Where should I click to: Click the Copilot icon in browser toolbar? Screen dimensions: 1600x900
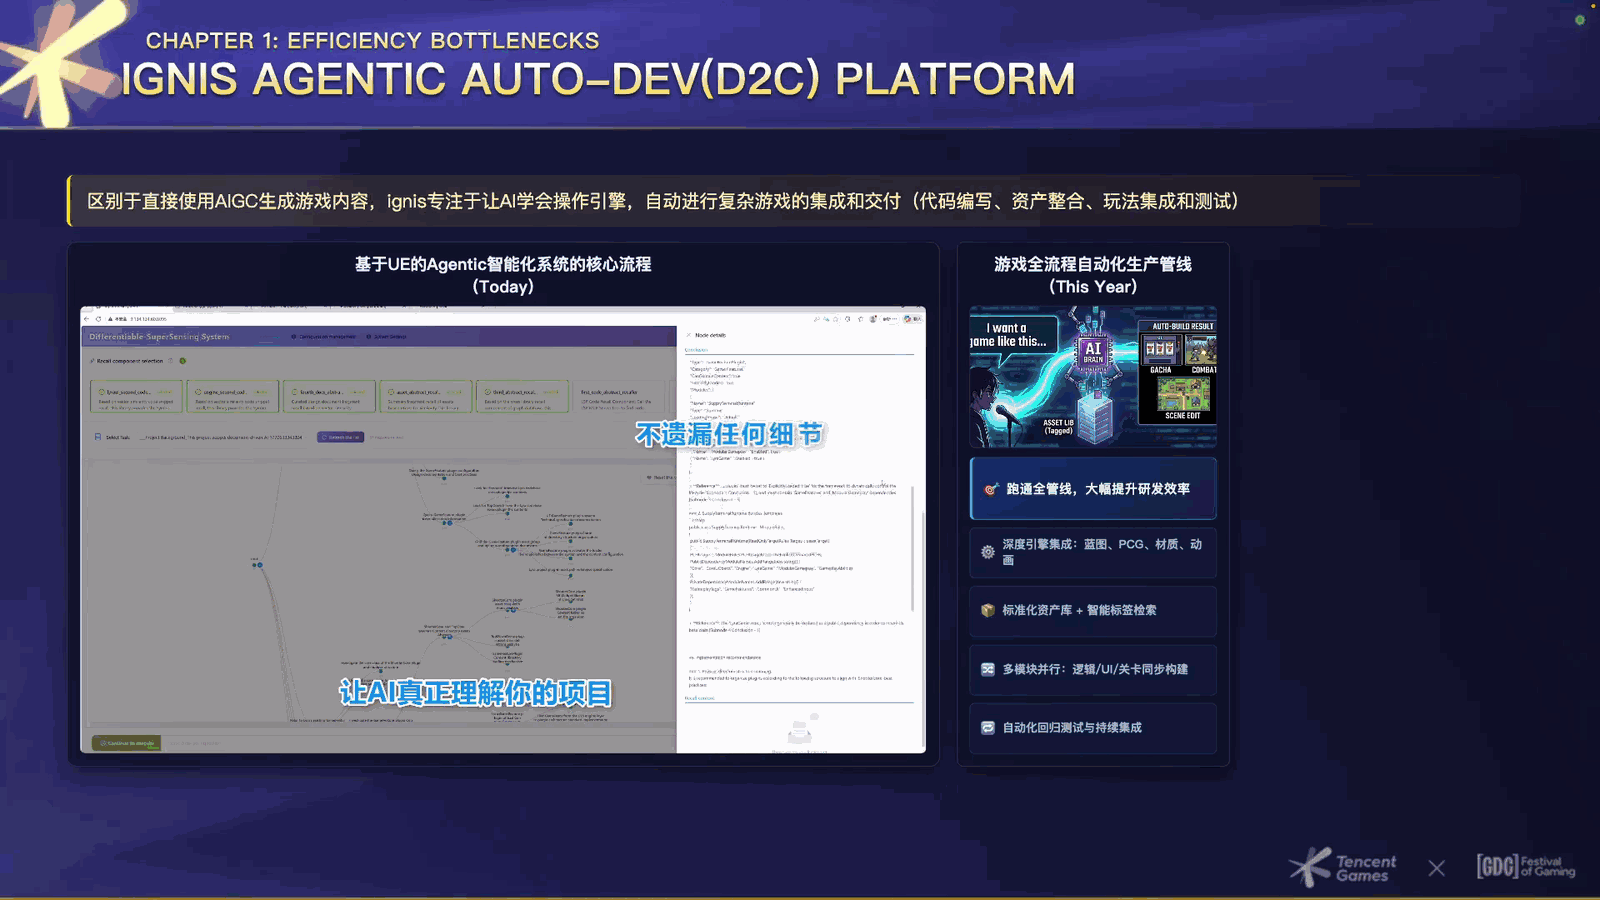point(909,319)
